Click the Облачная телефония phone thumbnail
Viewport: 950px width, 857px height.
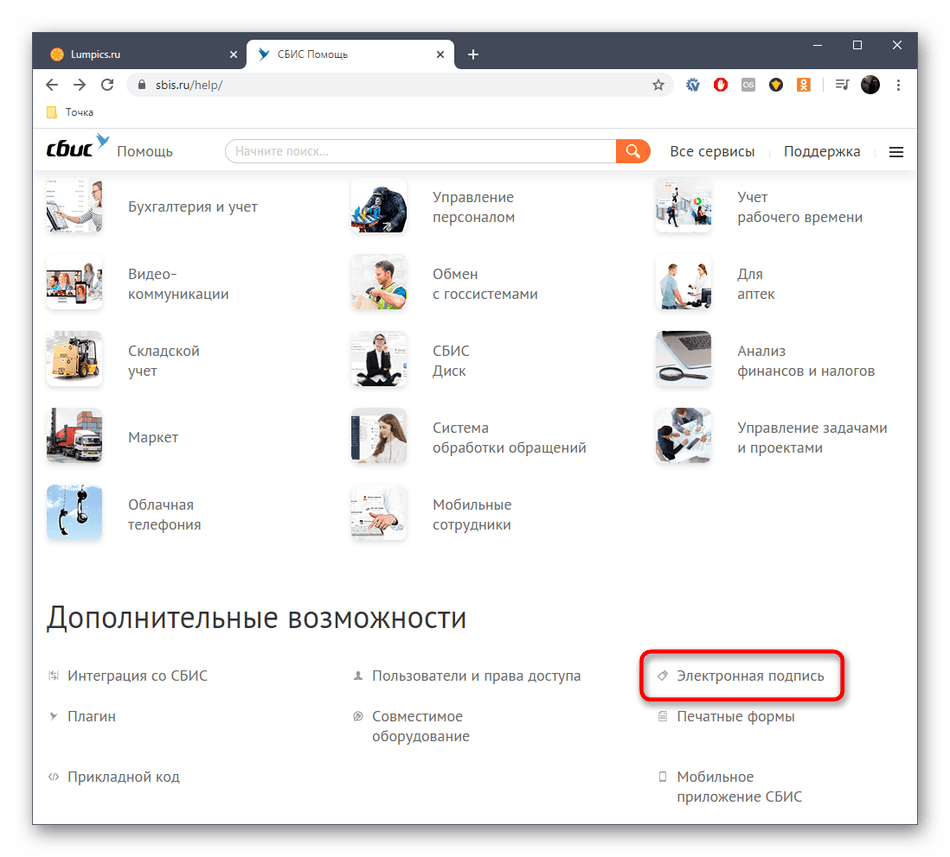click(75, 512)
